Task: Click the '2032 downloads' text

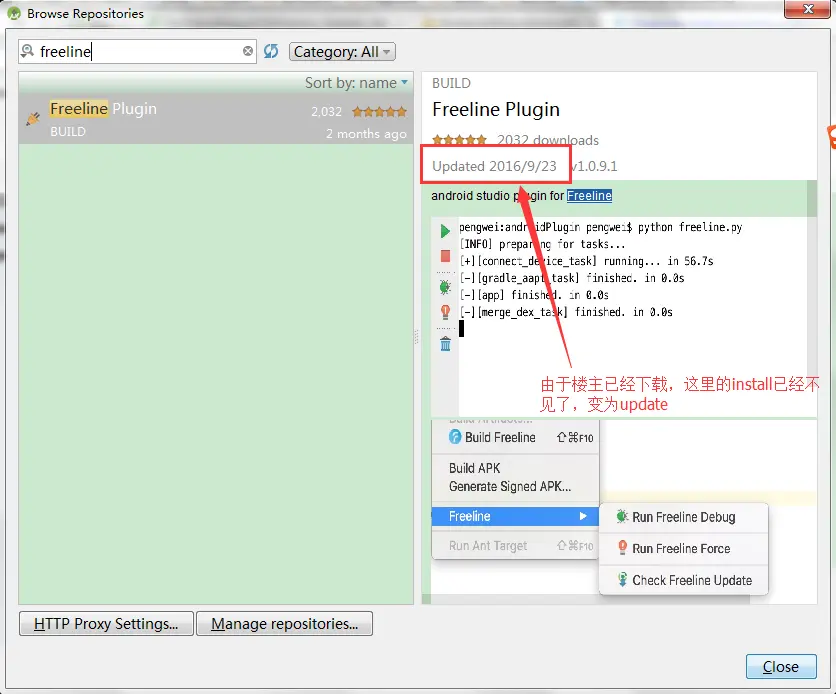Action: (x=548, y=140)
